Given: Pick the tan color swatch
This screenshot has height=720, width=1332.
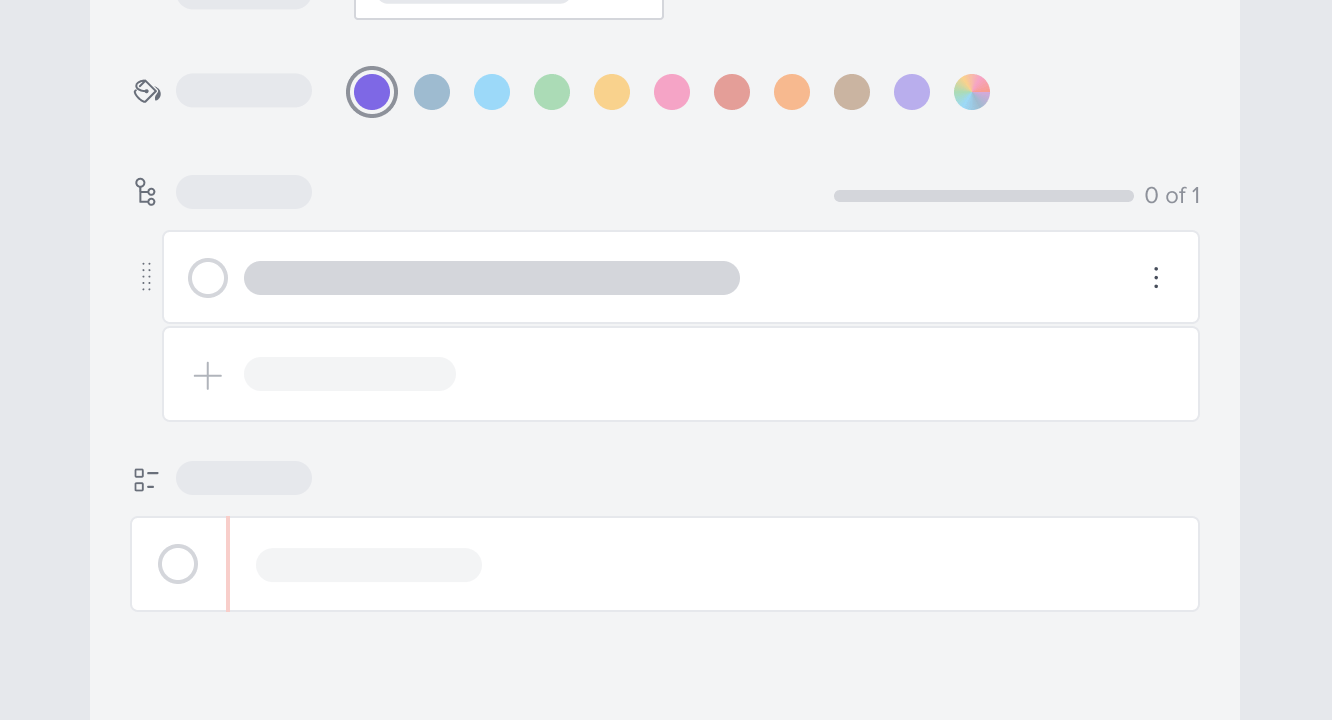Looking at the screenshot, I should pos(852,91).
